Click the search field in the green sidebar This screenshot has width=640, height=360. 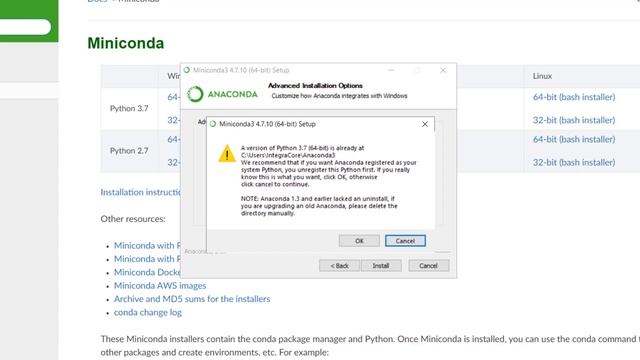[x=25, y=27]
